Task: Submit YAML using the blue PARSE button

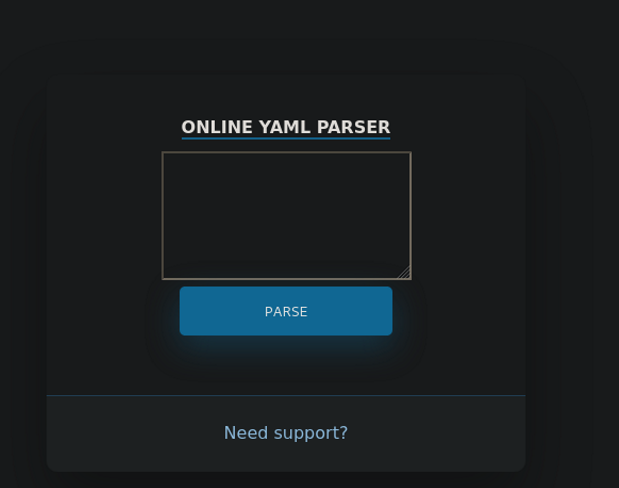Action: pyautogui.click(x=286, y=311)
